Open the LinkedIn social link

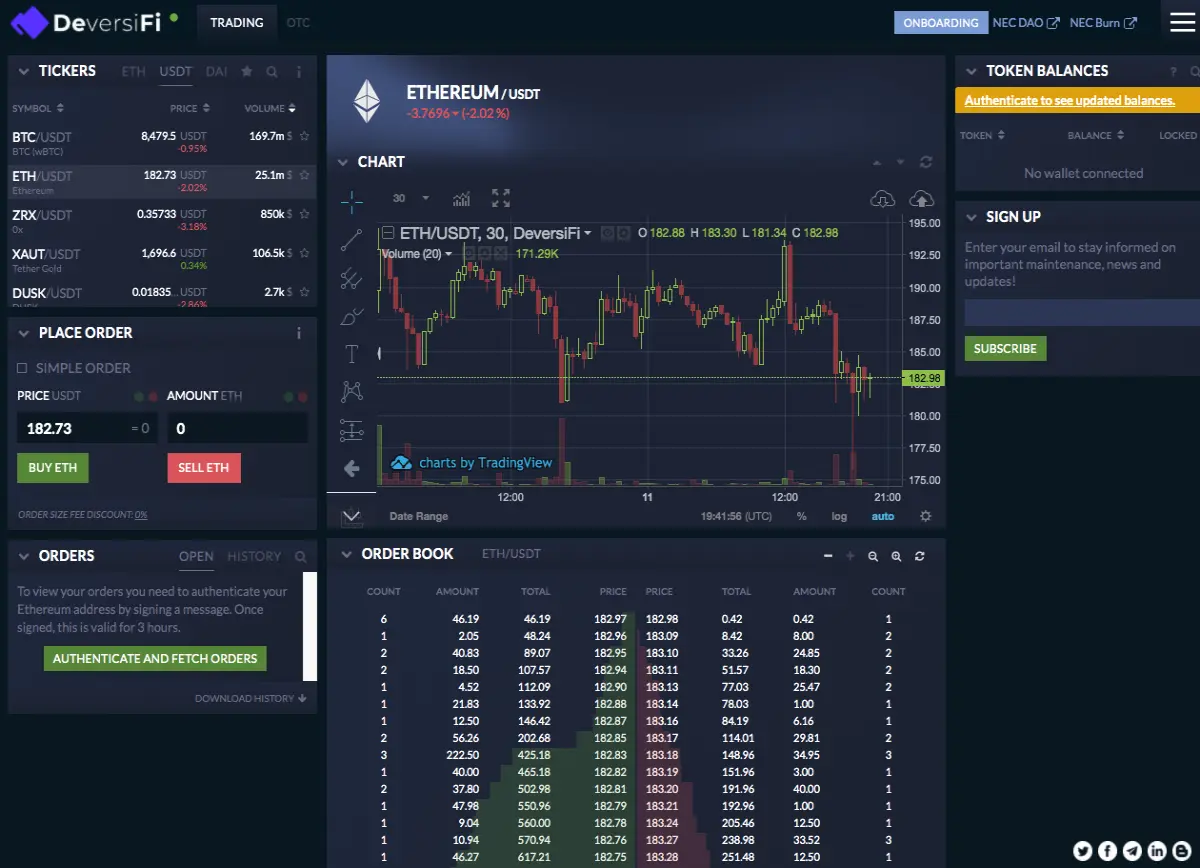[1157, 851]
